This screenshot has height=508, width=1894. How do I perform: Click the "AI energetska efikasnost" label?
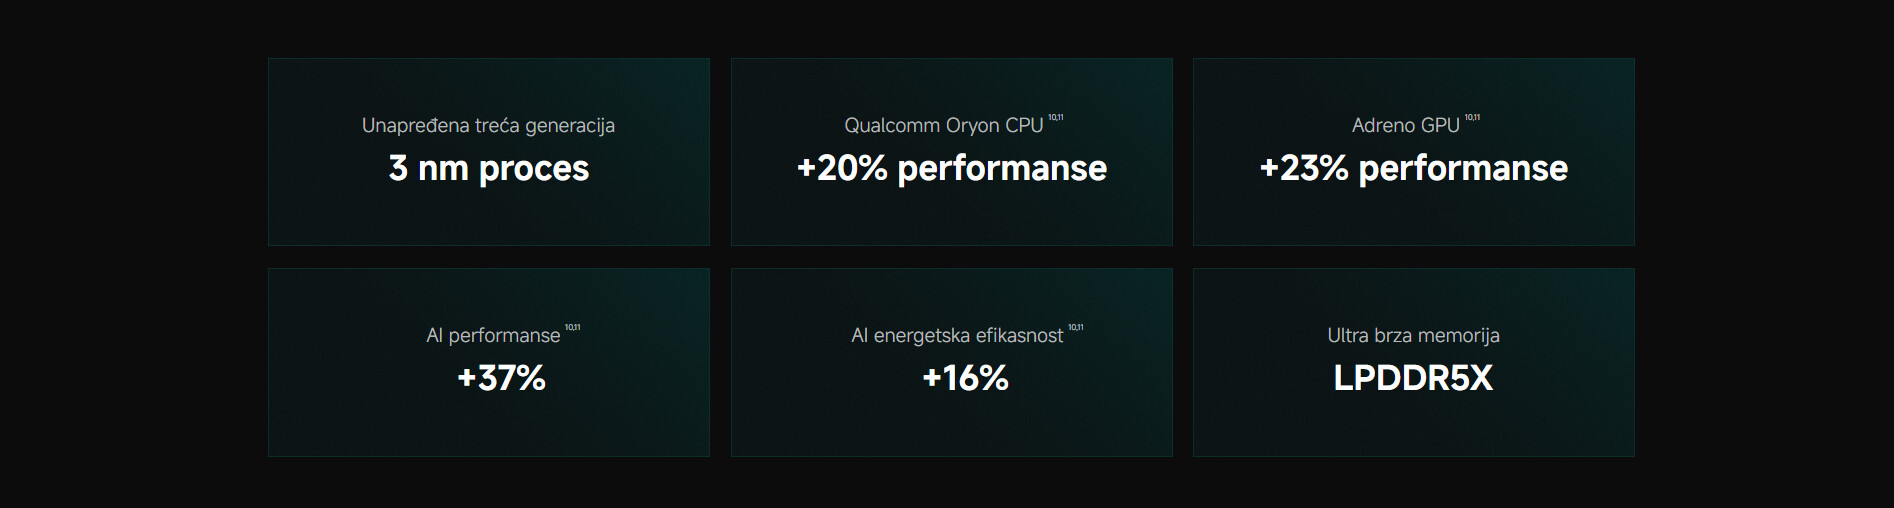coord(956,336)
